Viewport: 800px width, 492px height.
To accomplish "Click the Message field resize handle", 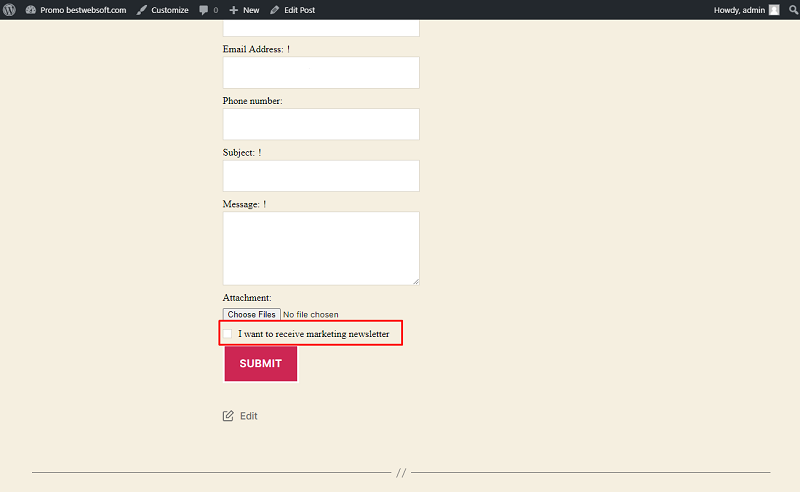I will [416, 282].
